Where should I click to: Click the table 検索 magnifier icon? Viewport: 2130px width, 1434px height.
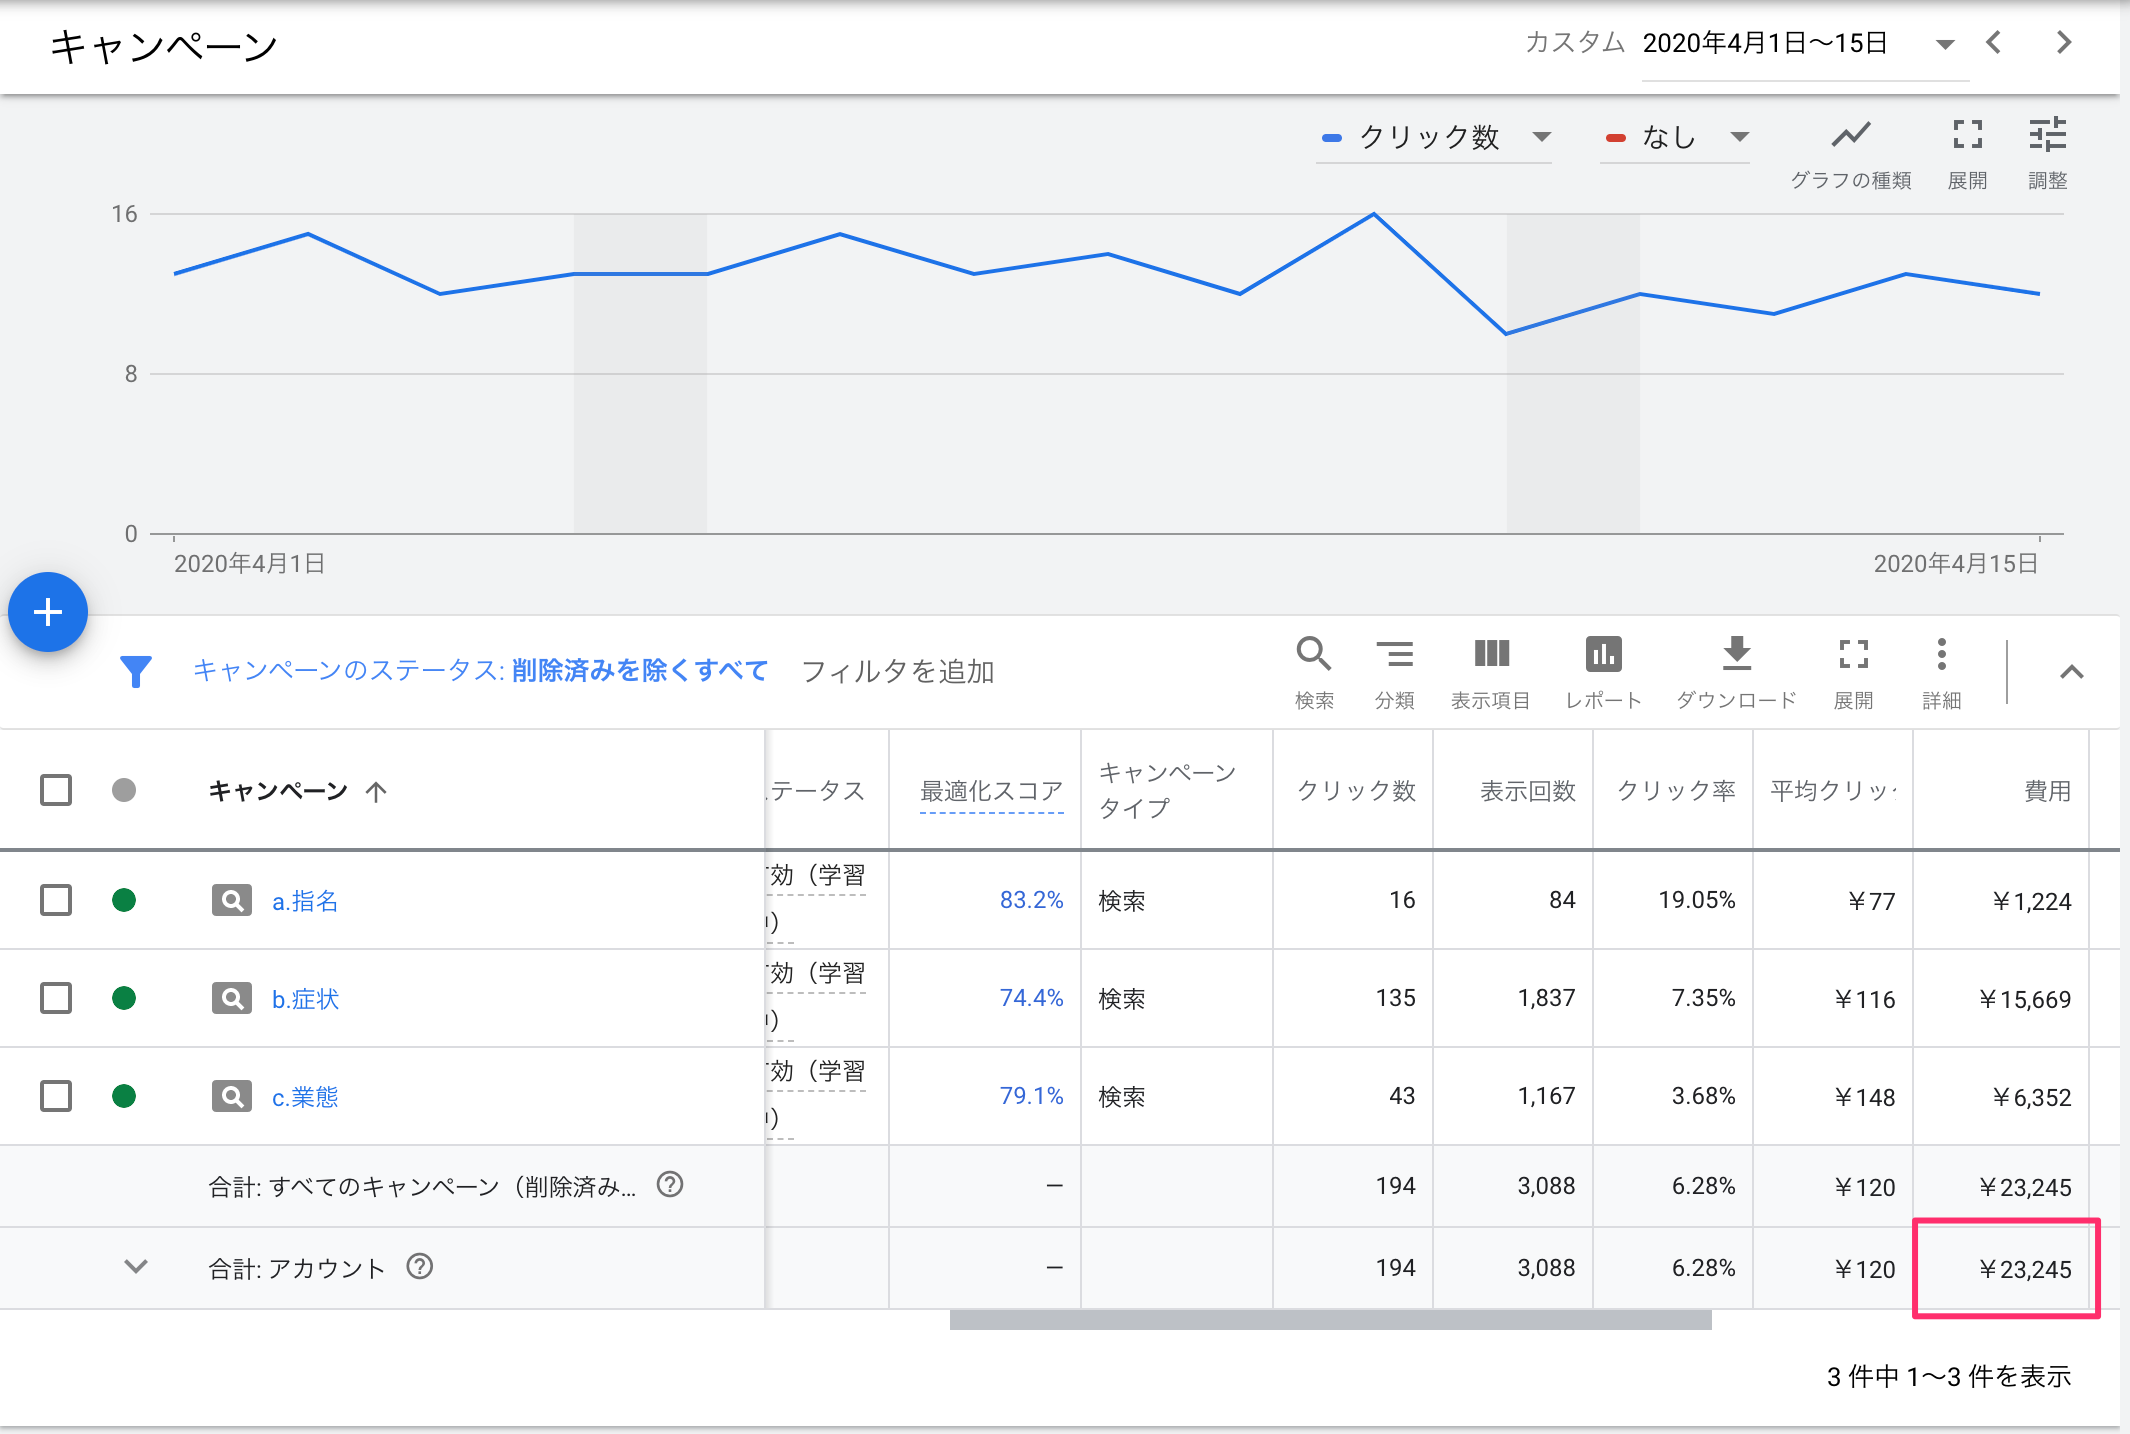coord(1313,654)
